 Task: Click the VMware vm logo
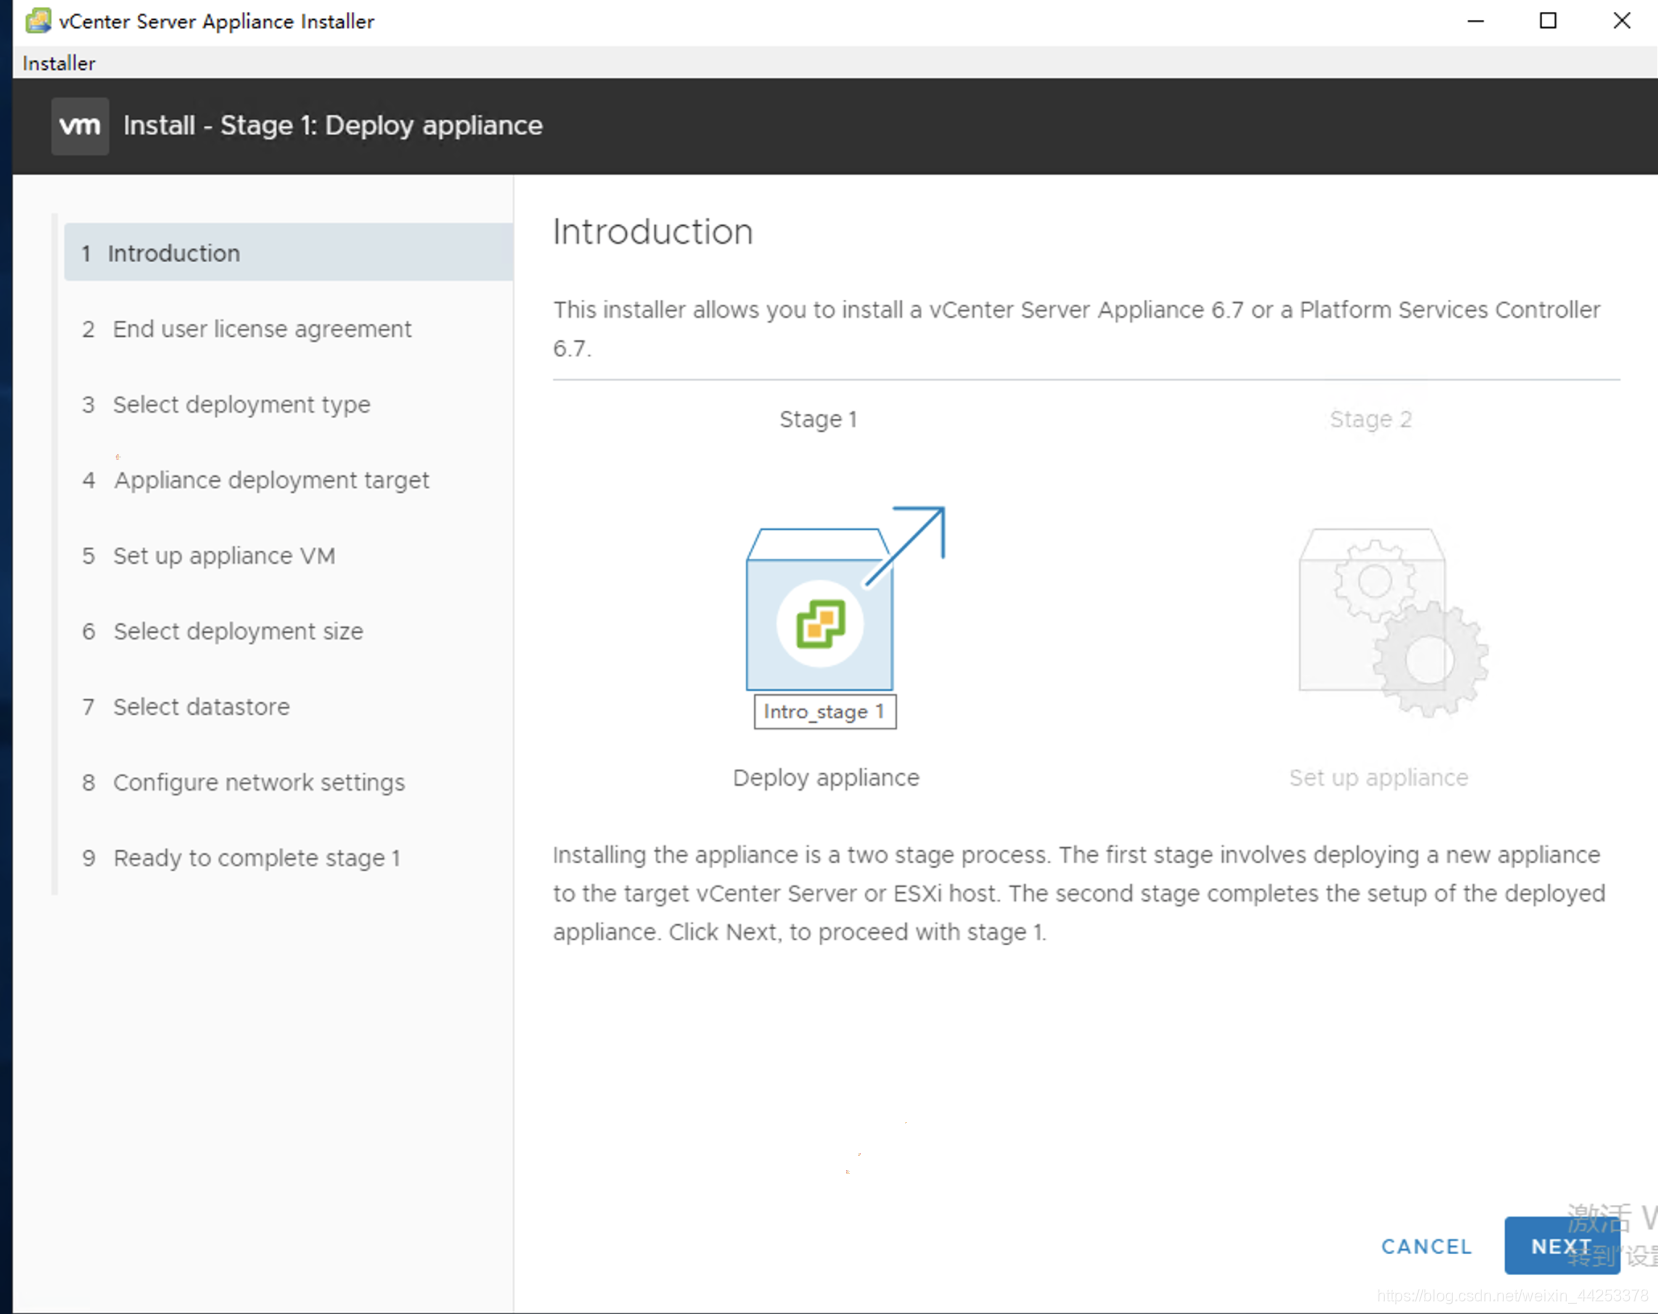(80, 126)
